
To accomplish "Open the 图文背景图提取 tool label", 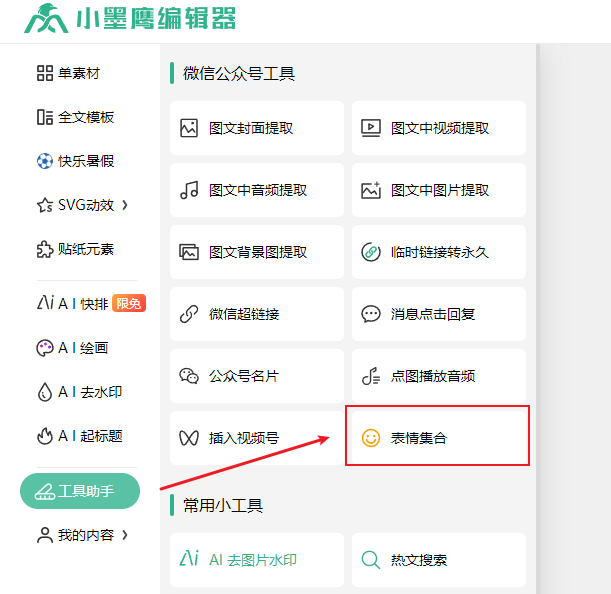I will coord(258,252).
